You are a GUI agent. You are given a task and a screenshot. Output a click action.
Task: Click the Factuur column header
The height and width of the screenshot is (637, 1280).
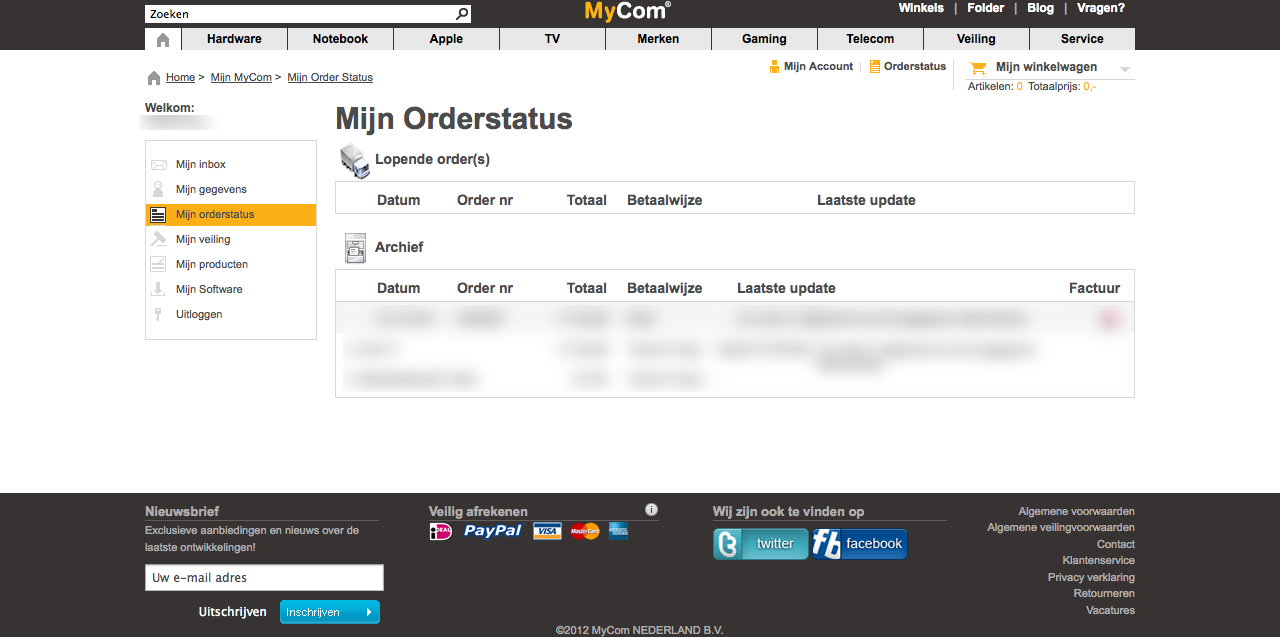(x=1094, y=288)
